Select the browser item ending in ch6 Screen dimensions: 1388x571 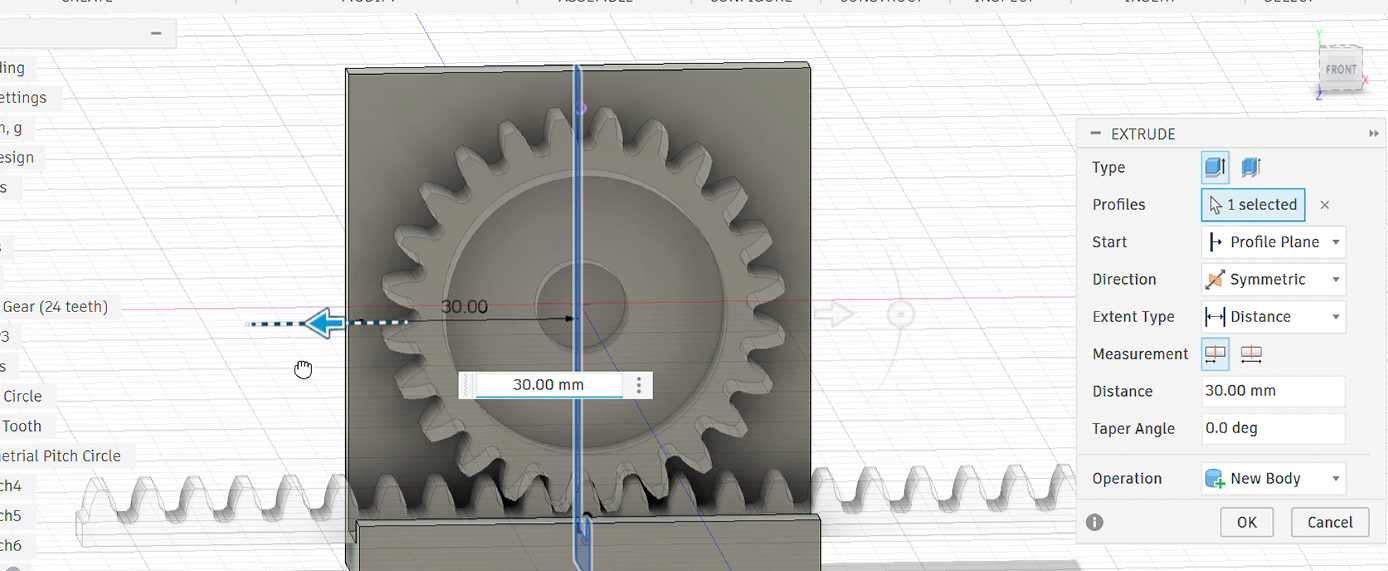11,546
